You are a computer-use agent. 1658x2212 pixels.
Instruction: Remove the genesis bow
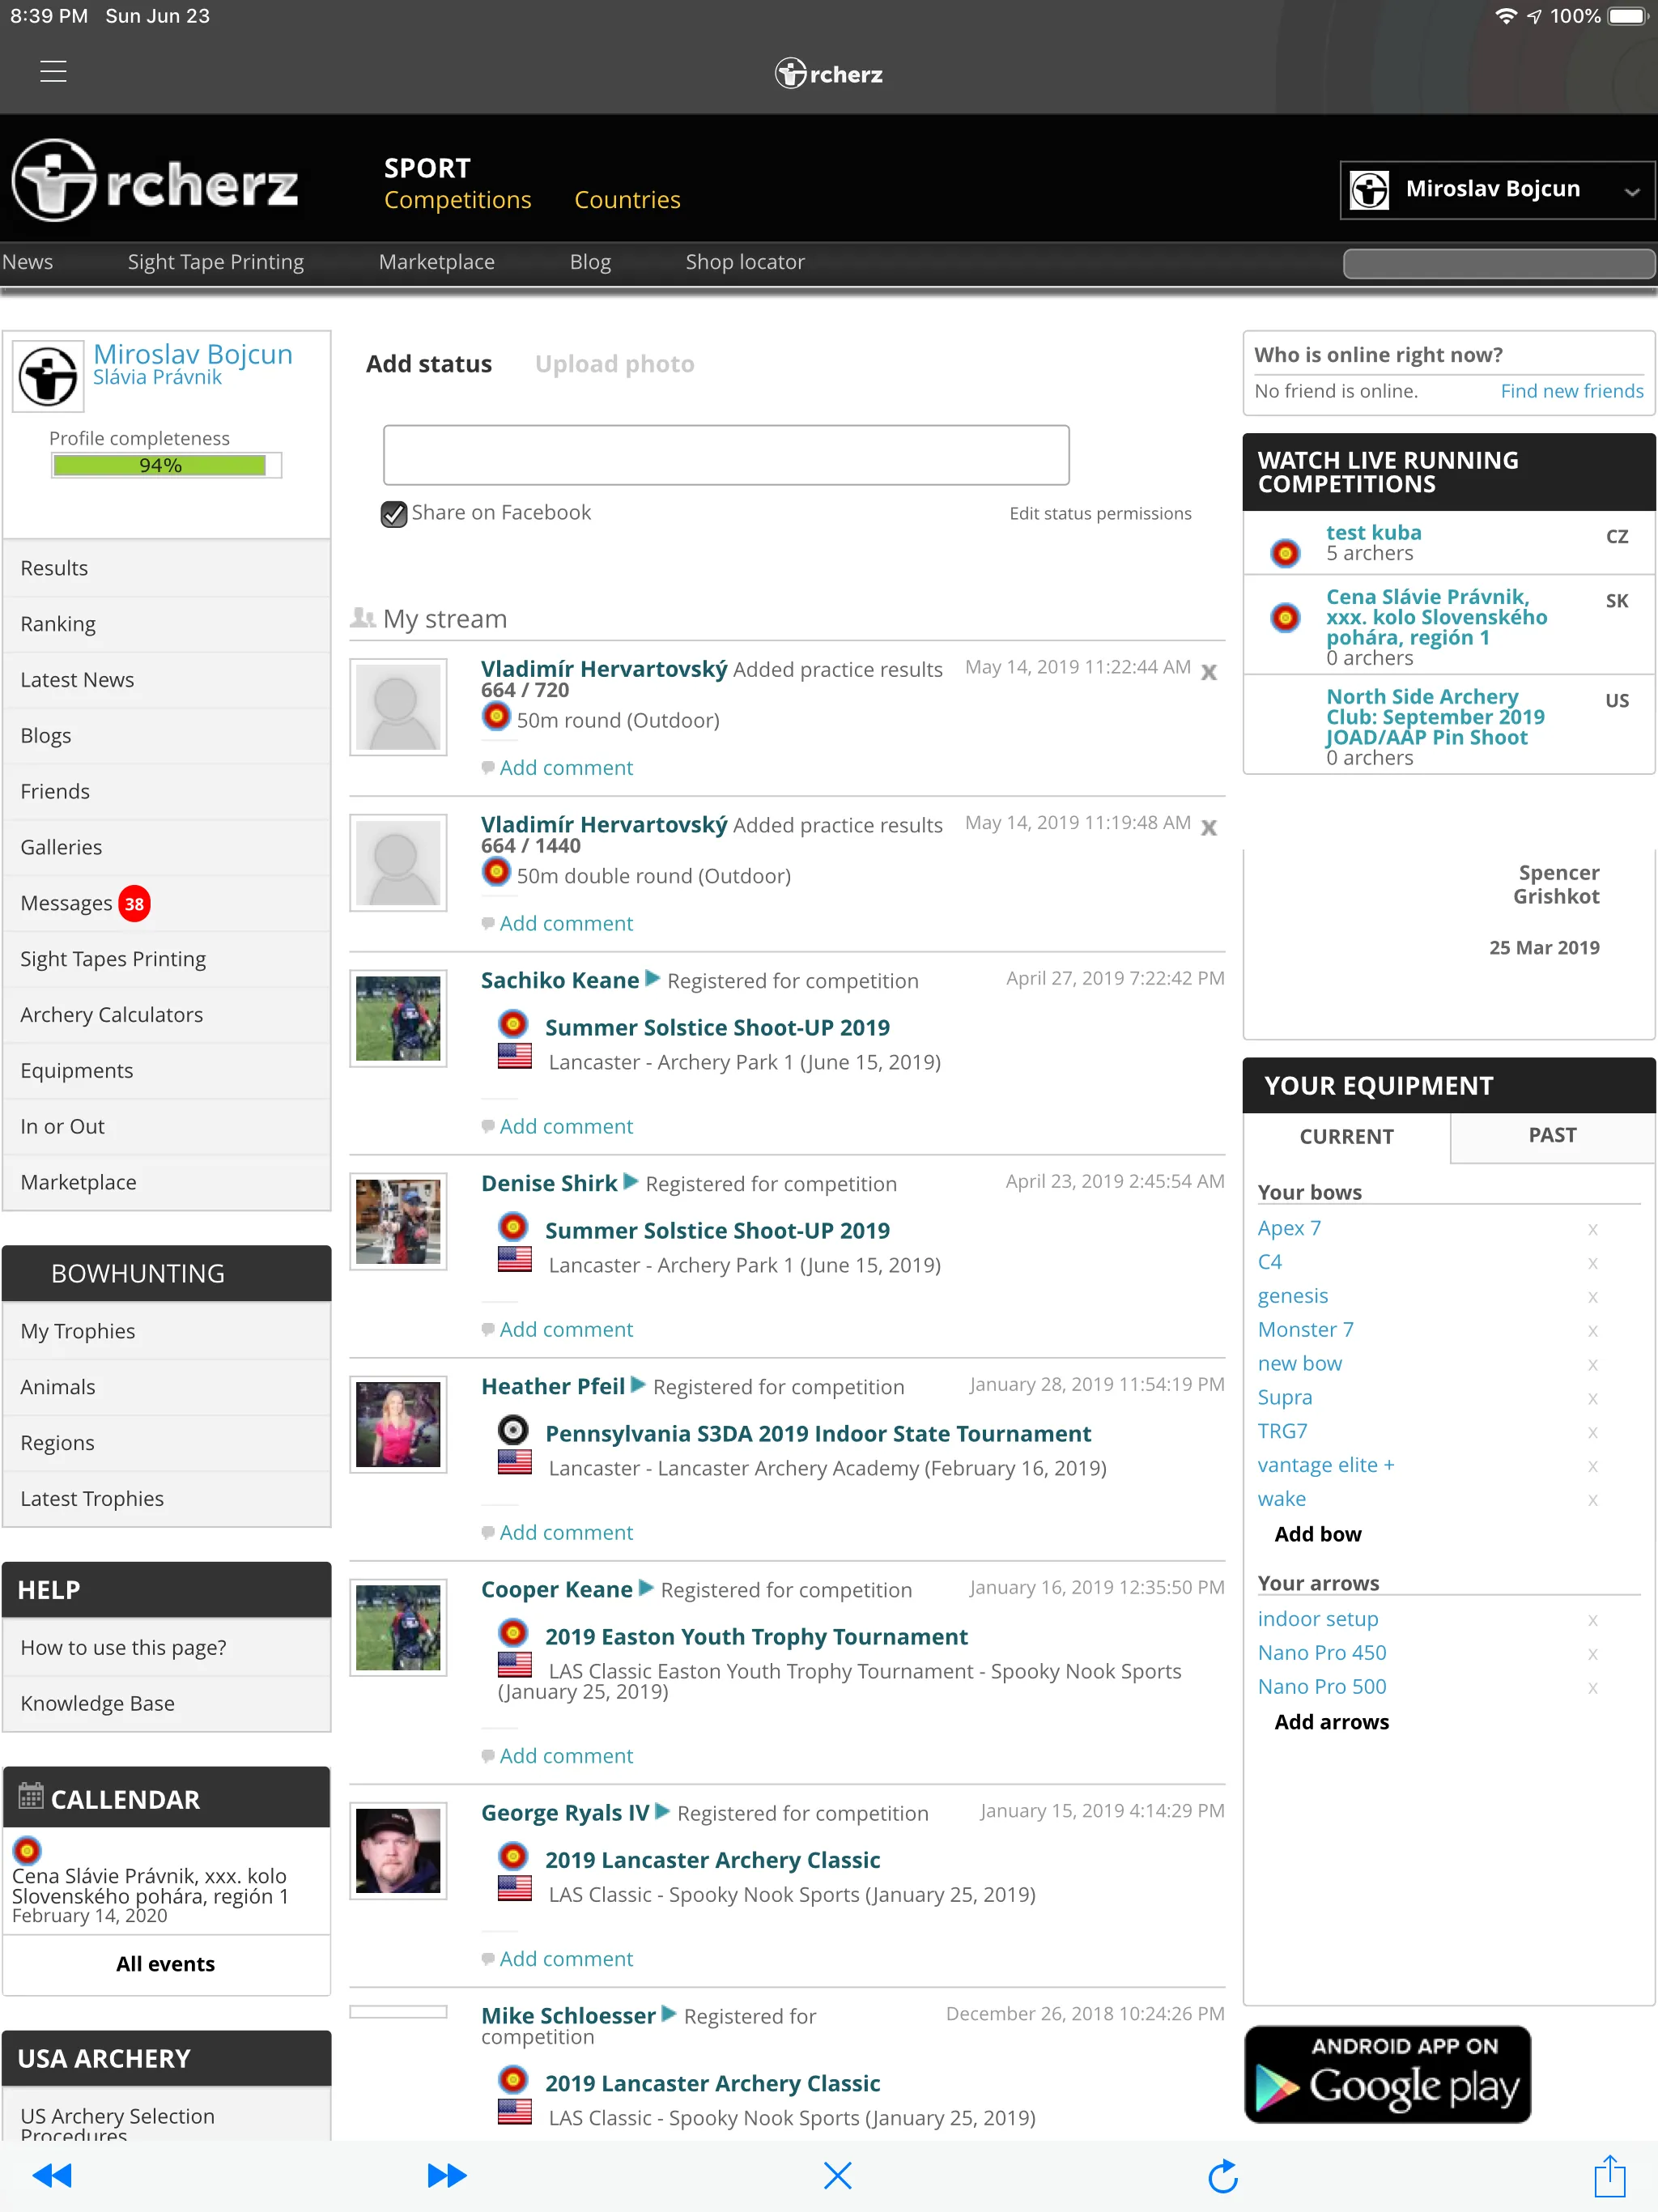[x=1593, y=1297]
